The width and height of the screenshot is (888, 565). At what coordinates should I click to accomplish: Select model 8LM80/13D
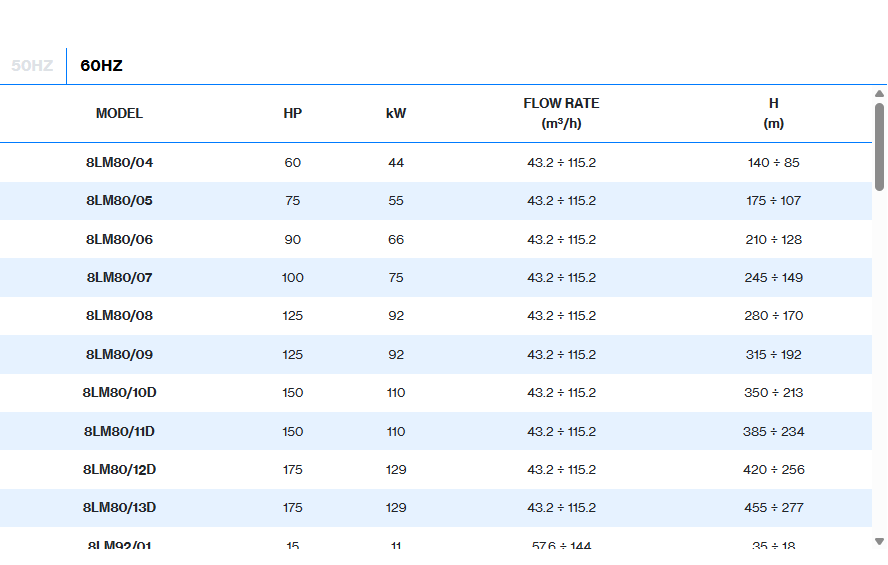pos(119,508)
